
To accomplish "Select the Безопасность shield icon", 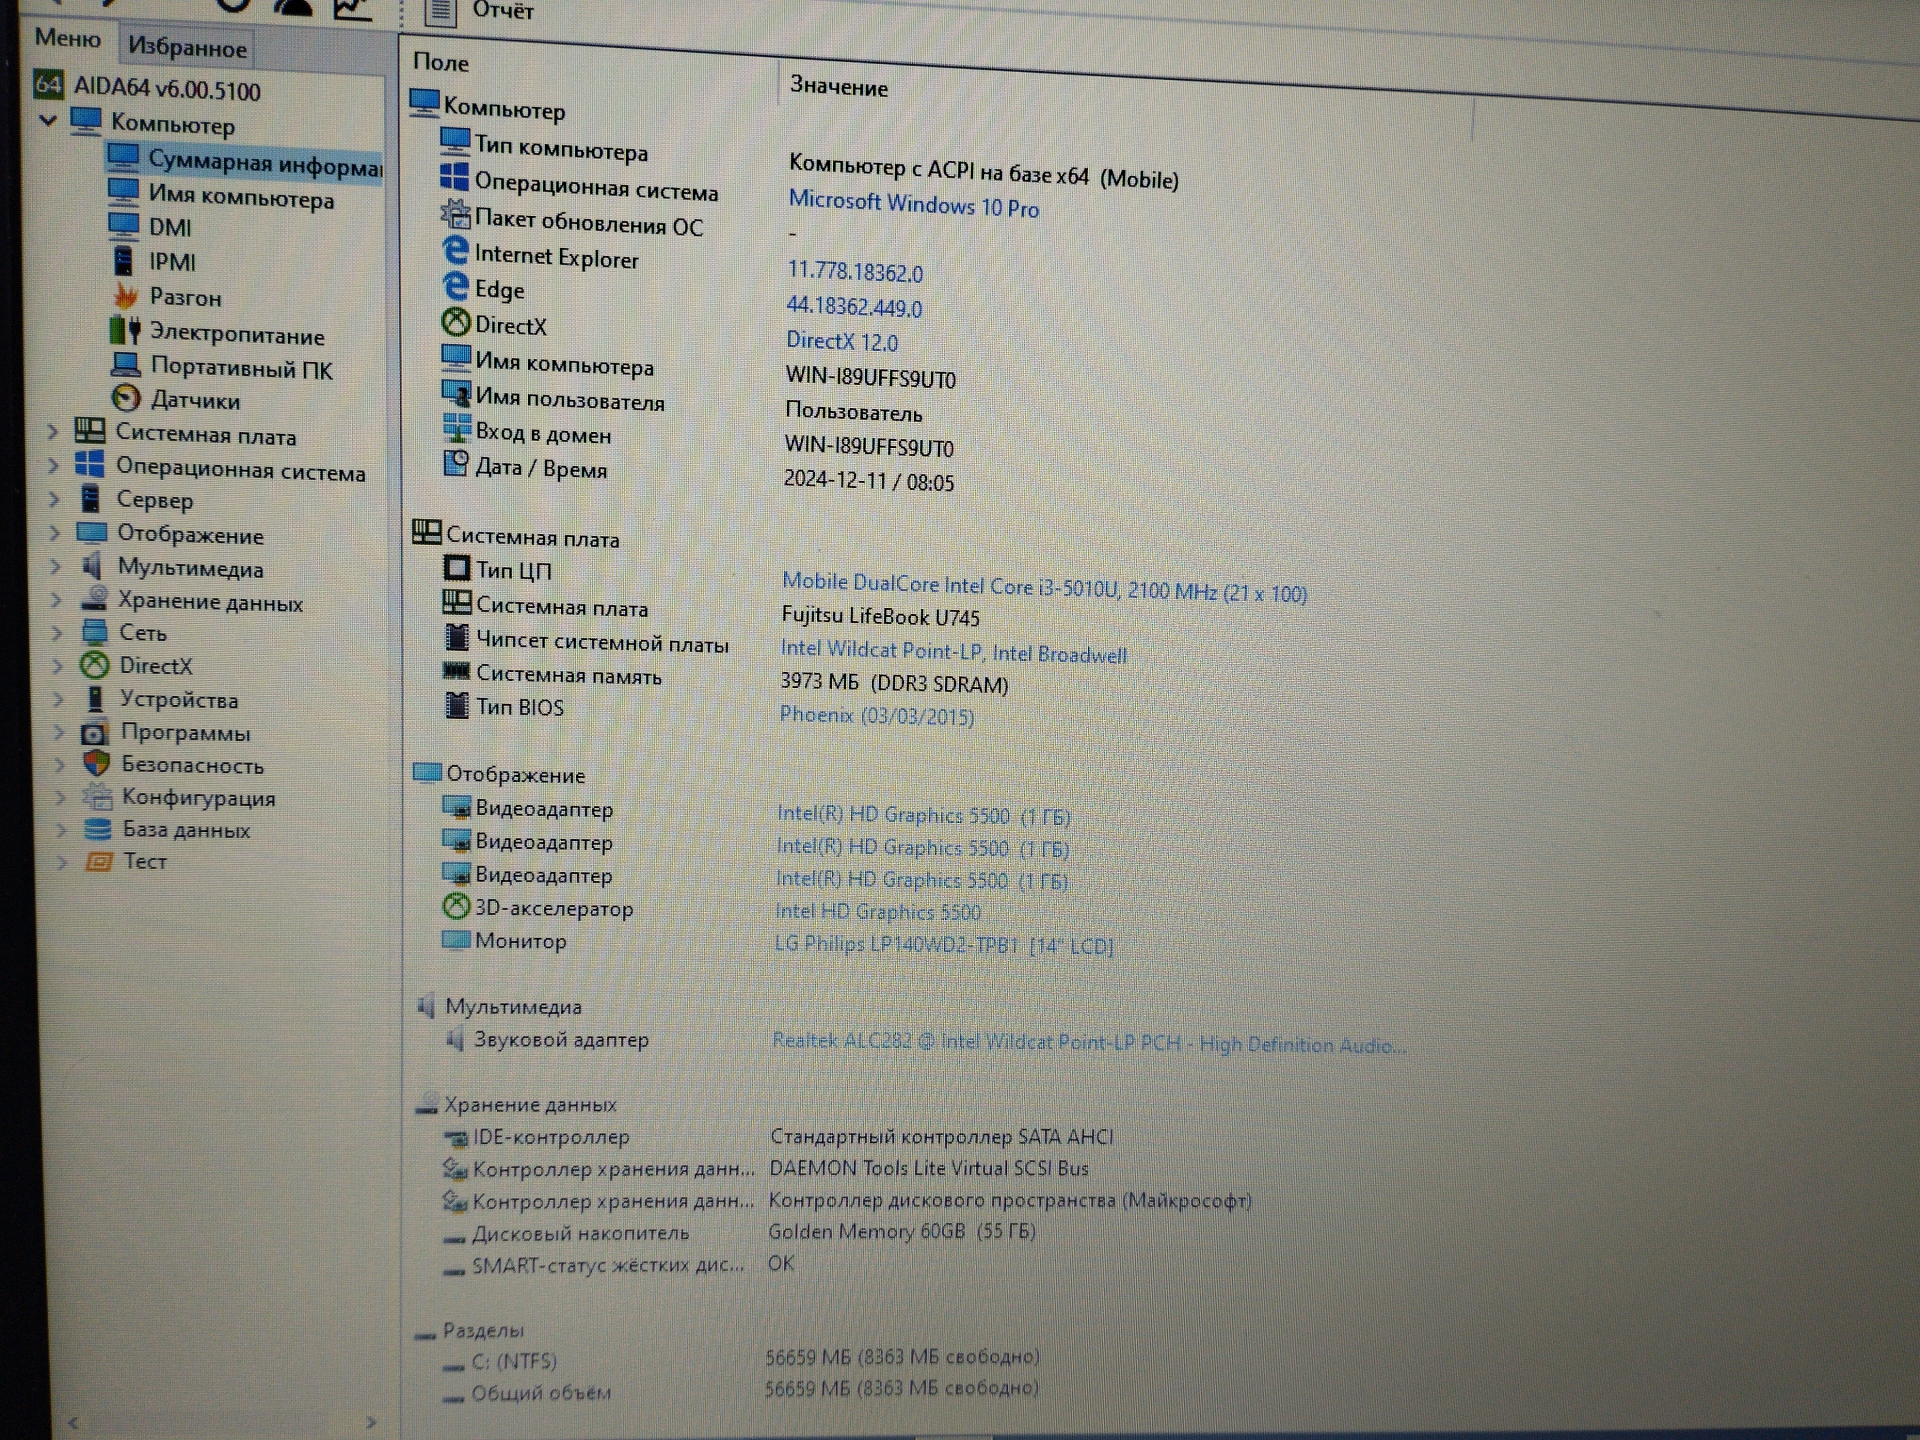I will pyautogui.click(x=96, y=764).
